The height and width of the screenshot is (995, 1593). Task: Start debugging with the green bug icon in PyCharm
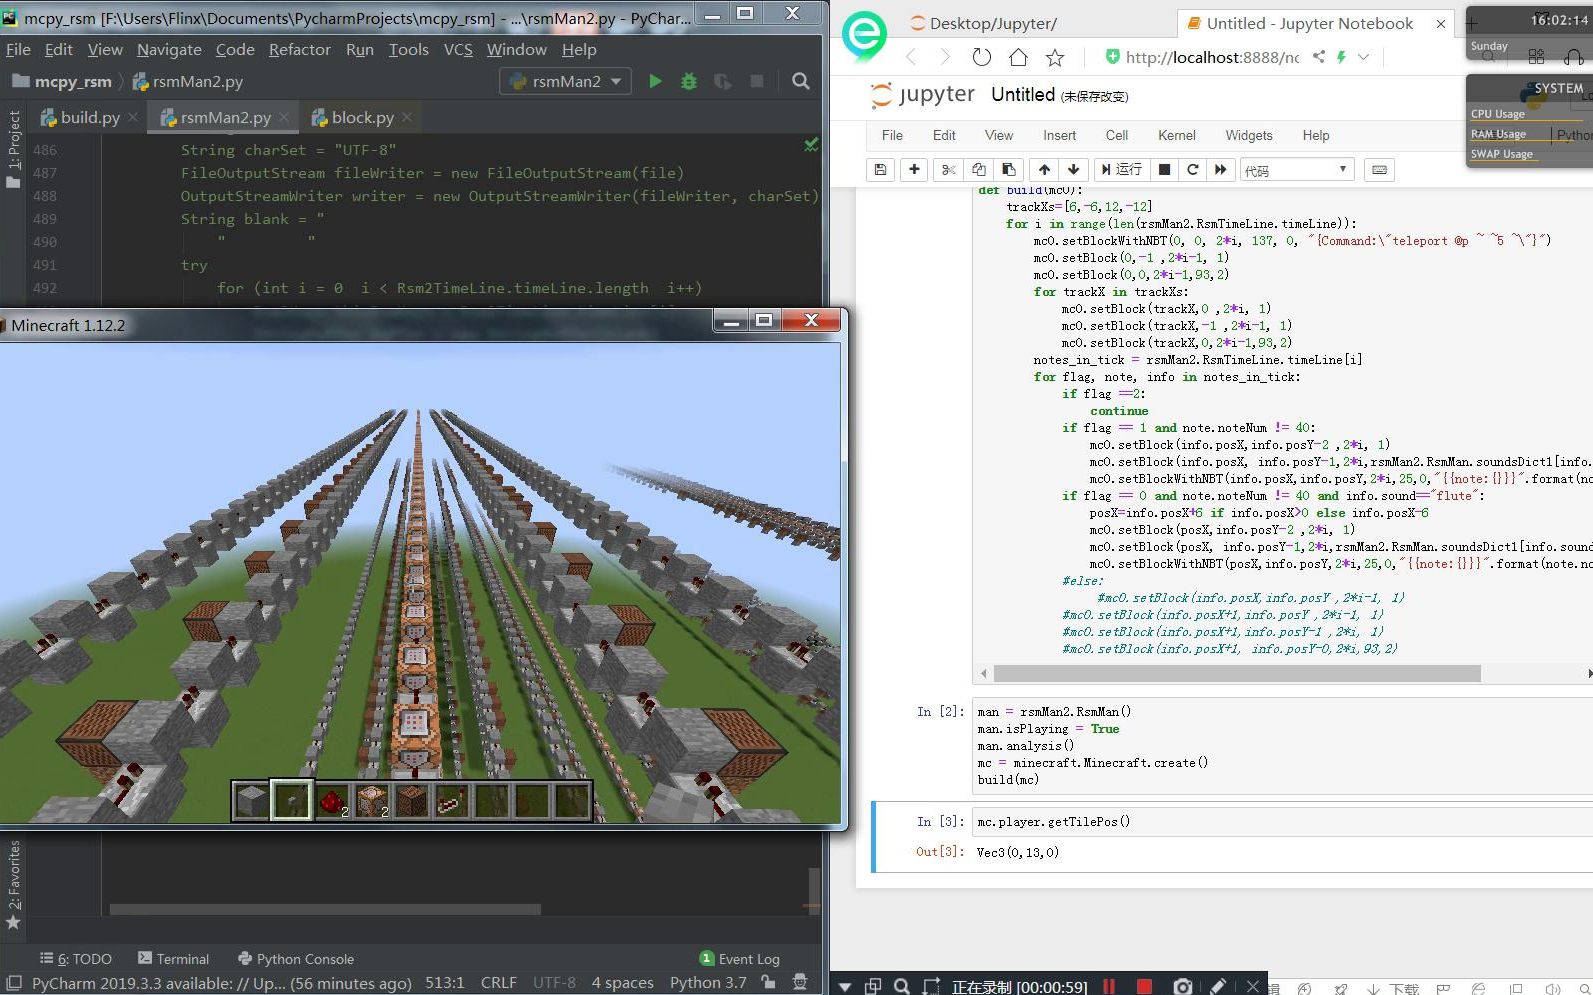coord(689,81)
